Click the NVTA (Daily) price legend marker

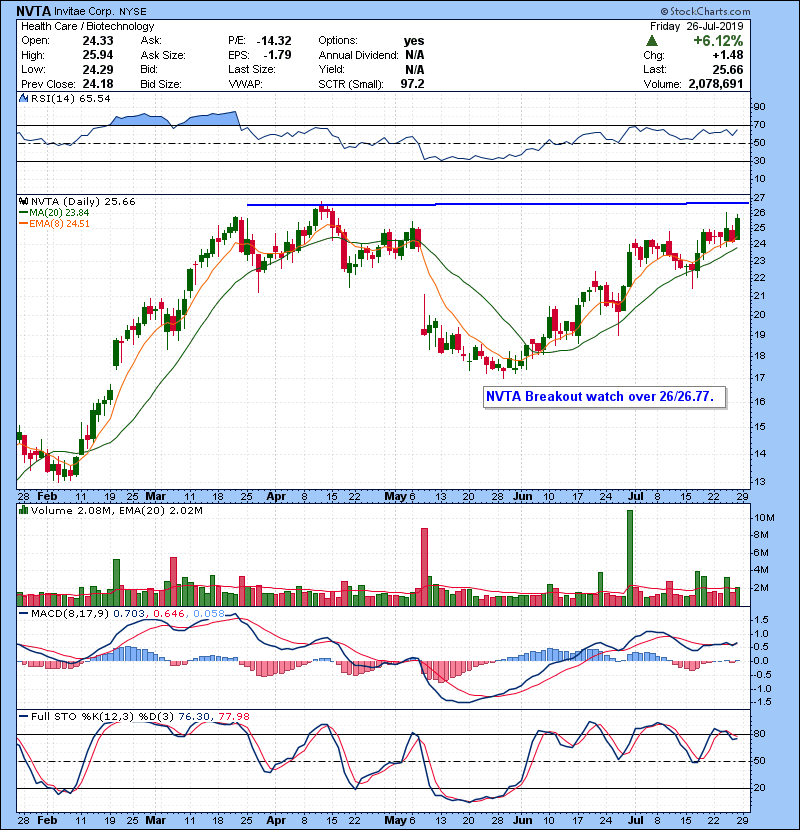pyautogui.click(x=24, y=201)
